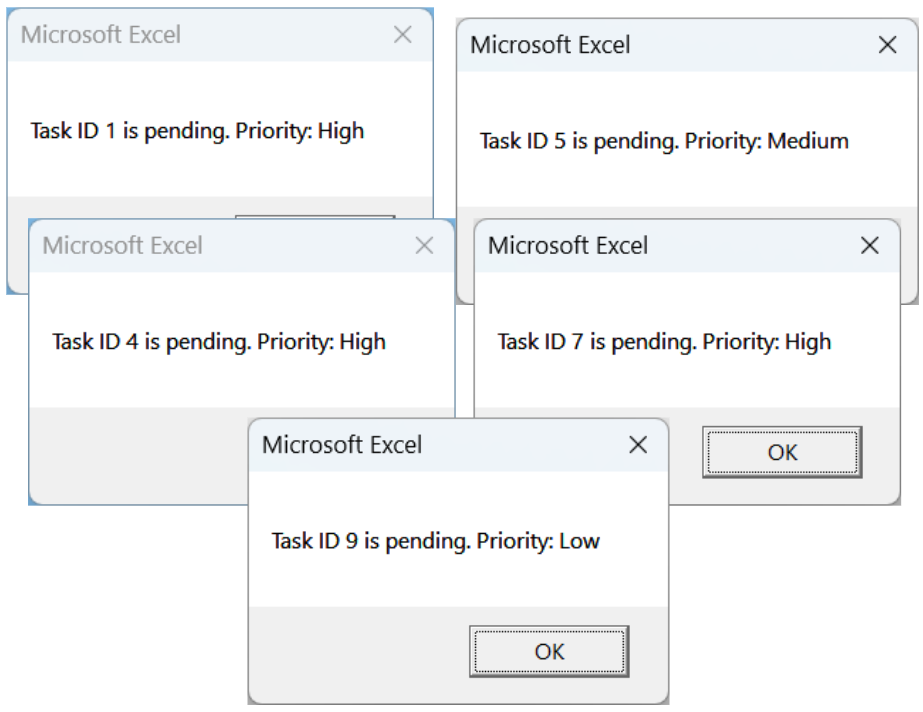Close the Task ID 7 message box
The image size is (923, 712).
(x=870, y=246)
